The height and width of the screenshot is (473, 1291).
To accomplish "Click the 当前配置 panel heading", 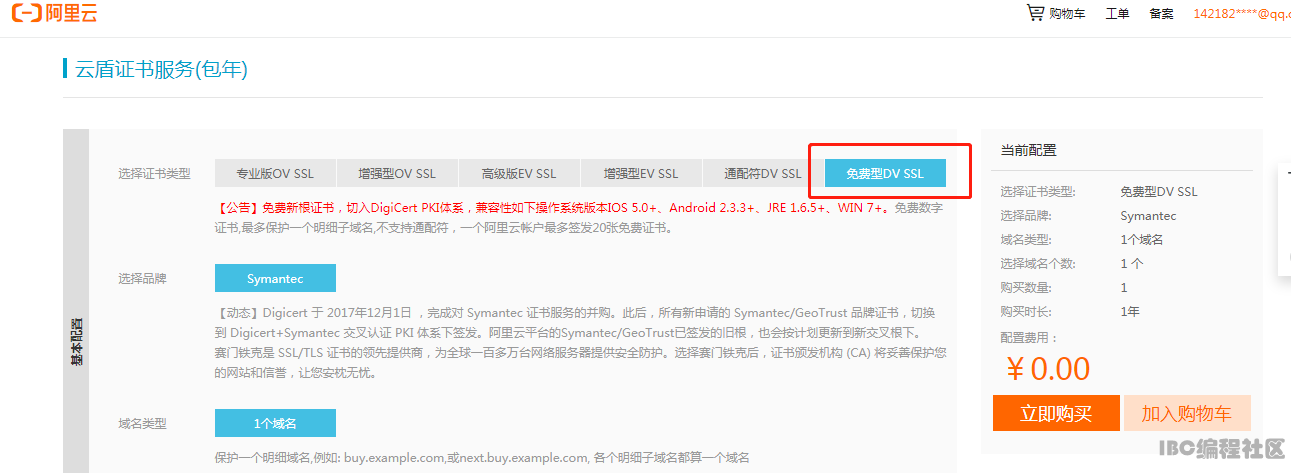I will [1029, 150].
